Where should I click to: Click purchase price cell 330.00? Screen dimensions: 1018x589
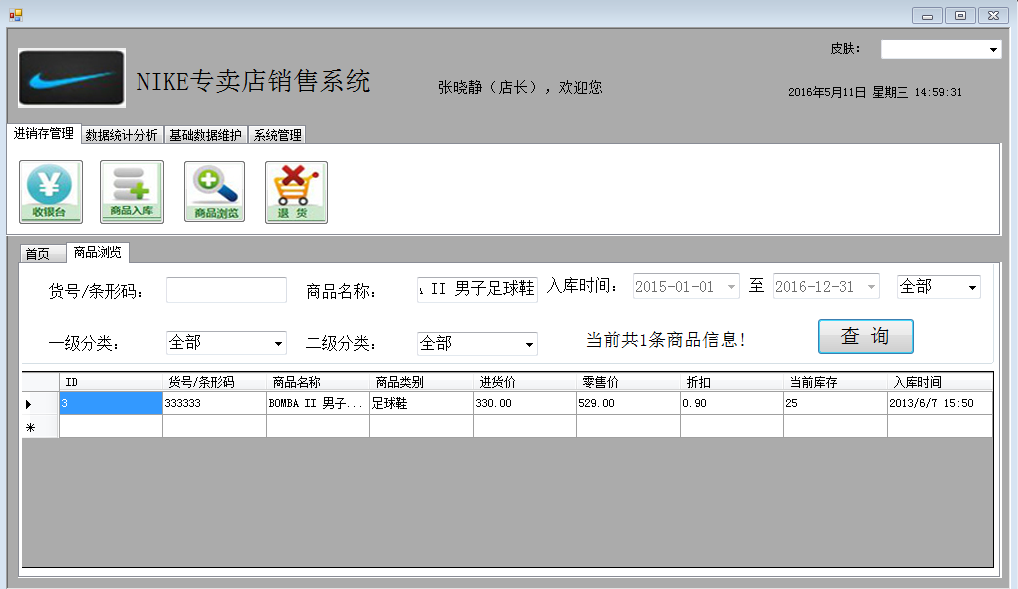(x=525, y=403)
